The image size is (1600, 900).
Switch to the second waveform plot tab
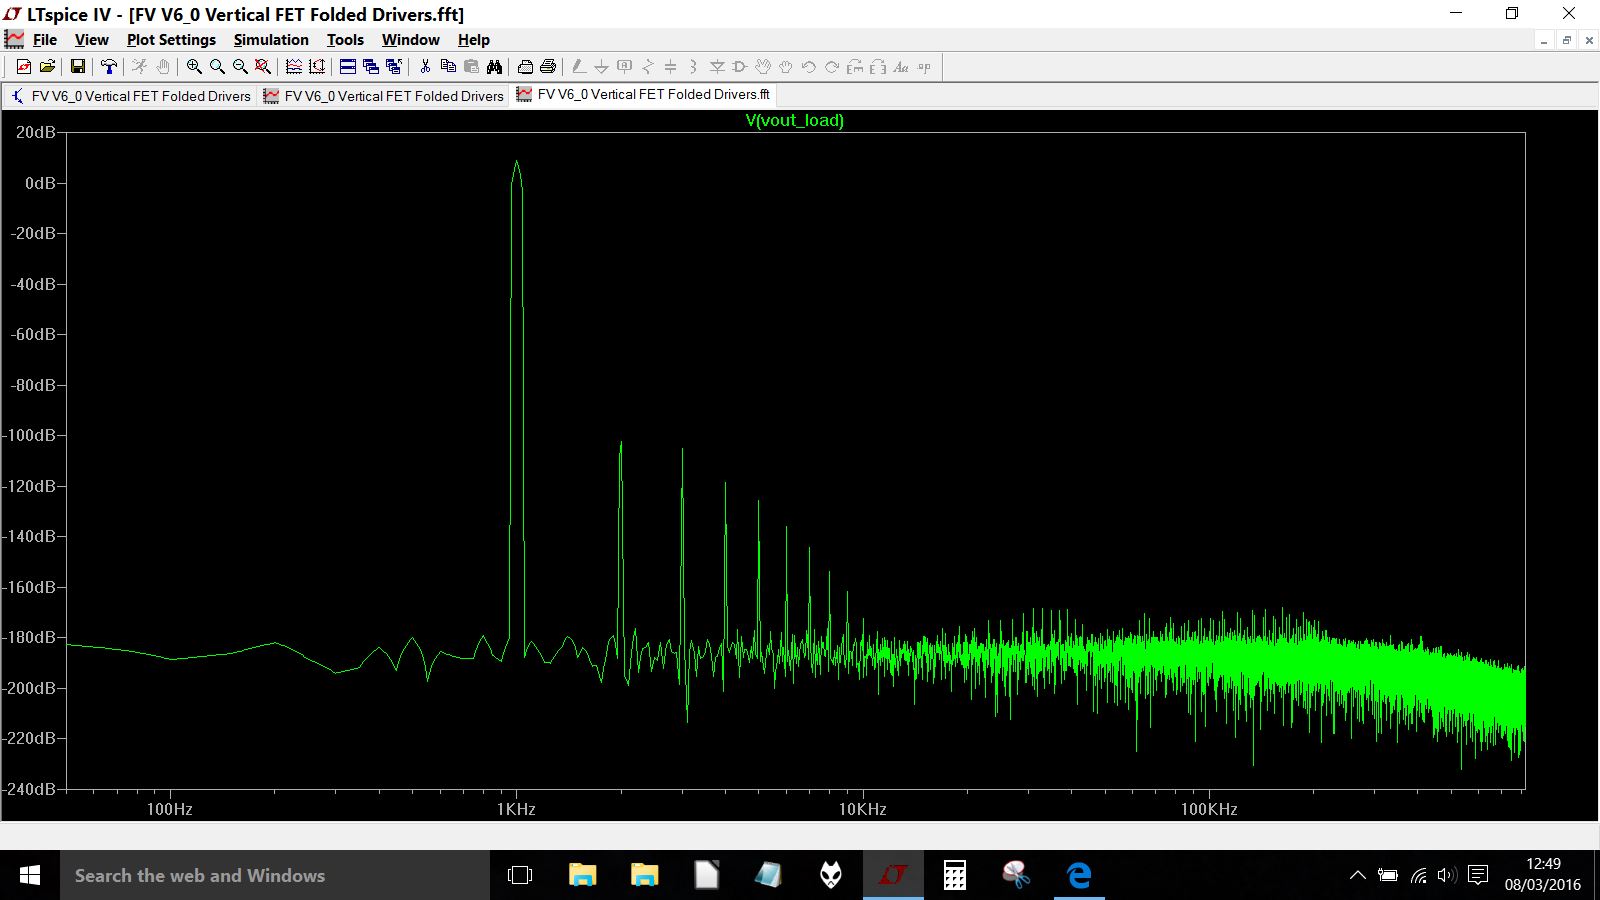click(x=384, y=96)
